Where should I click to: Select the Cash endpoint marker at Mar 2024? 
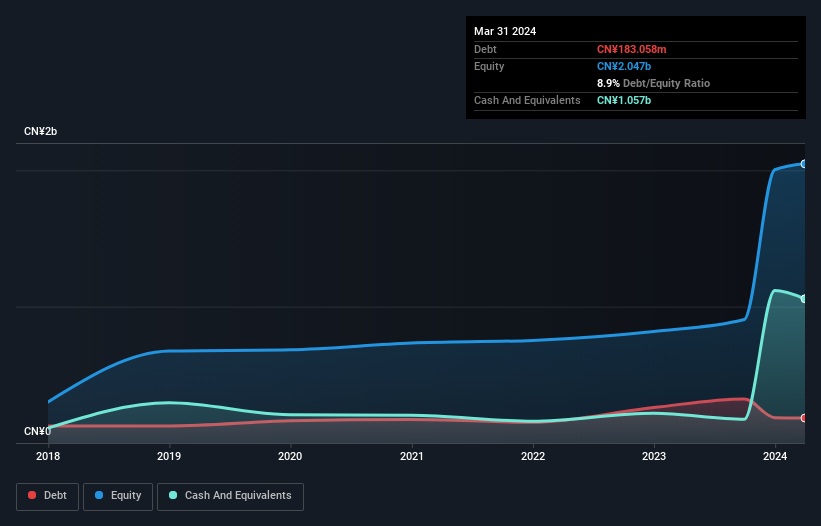click(804, 299)
